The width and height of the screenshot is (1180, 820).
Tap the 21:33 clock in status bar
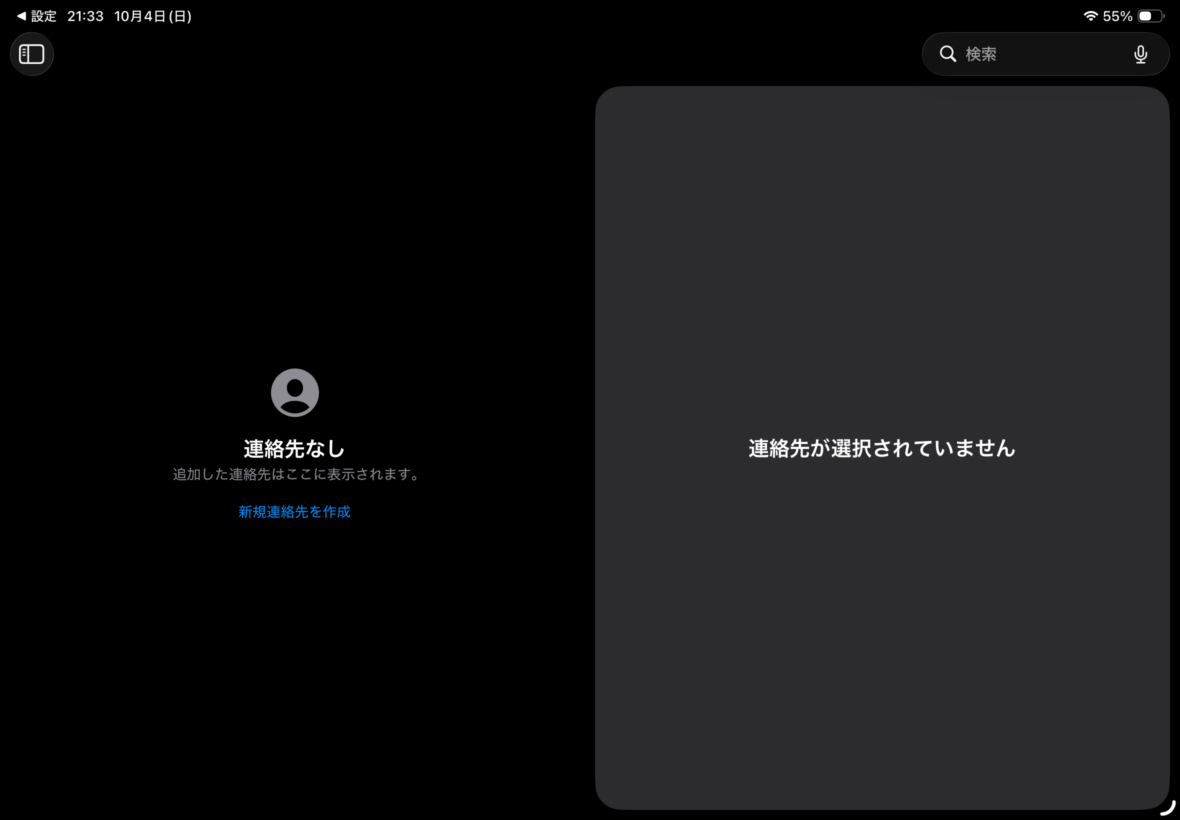[85, 17]
